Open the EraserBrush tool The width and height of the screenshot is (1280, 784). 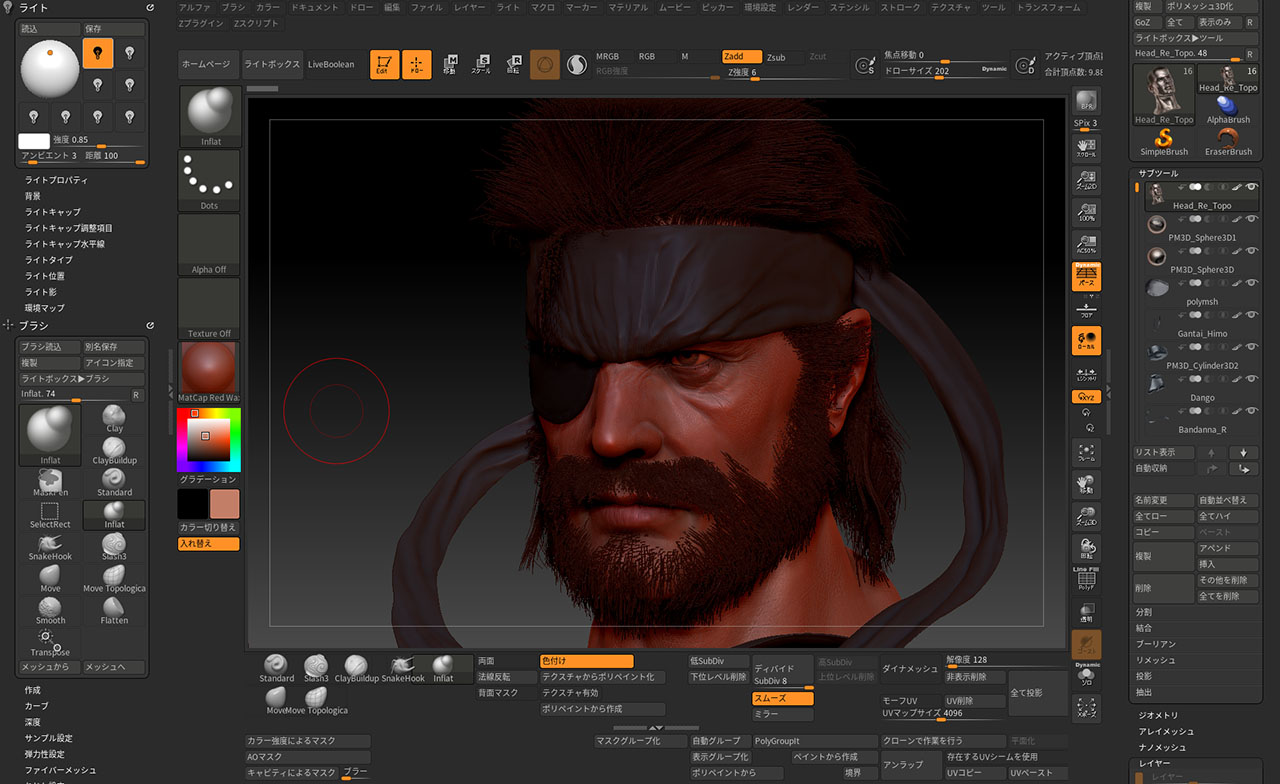pos(1228,142)
